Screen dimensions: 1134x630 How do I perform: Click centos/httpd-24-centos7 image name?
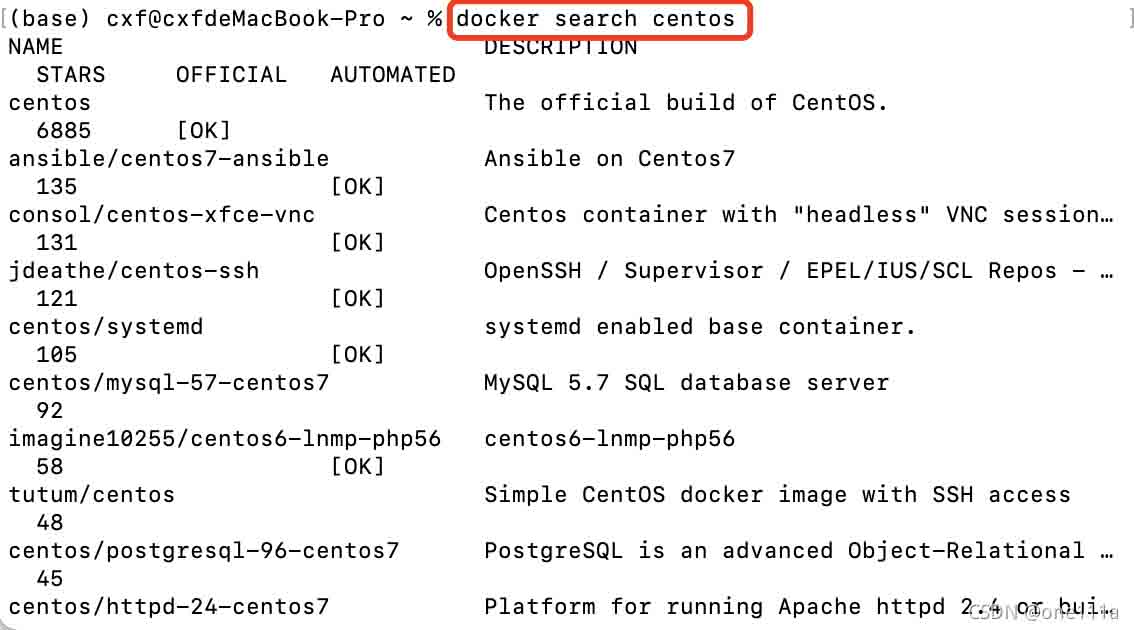point(168,607)
